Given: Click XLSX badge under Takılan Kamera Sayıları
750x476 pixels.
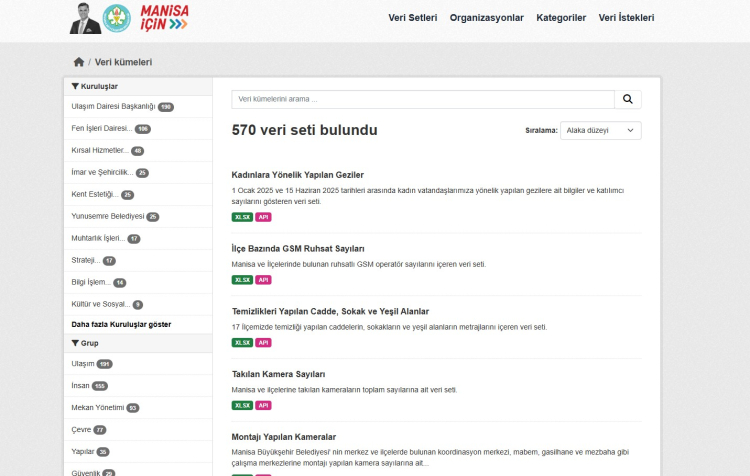Looking at the screenshot, I should (x=242, y=405).
